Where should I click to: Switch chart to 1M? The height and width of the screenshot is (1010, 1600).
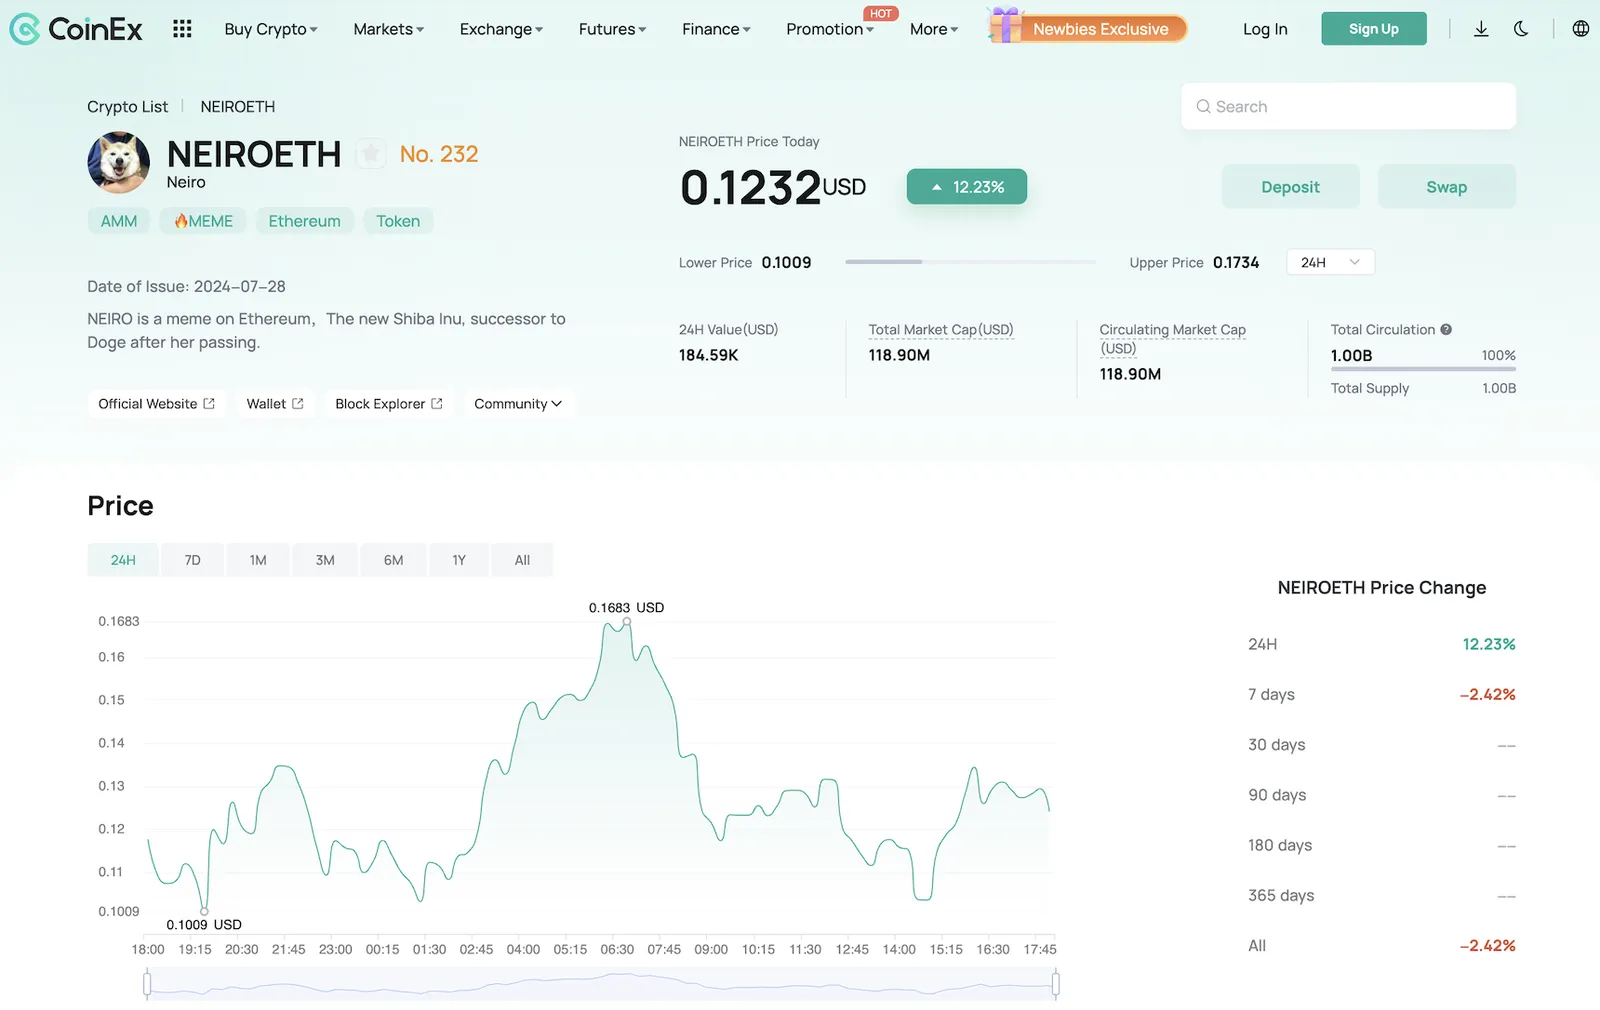click(258, 560)
